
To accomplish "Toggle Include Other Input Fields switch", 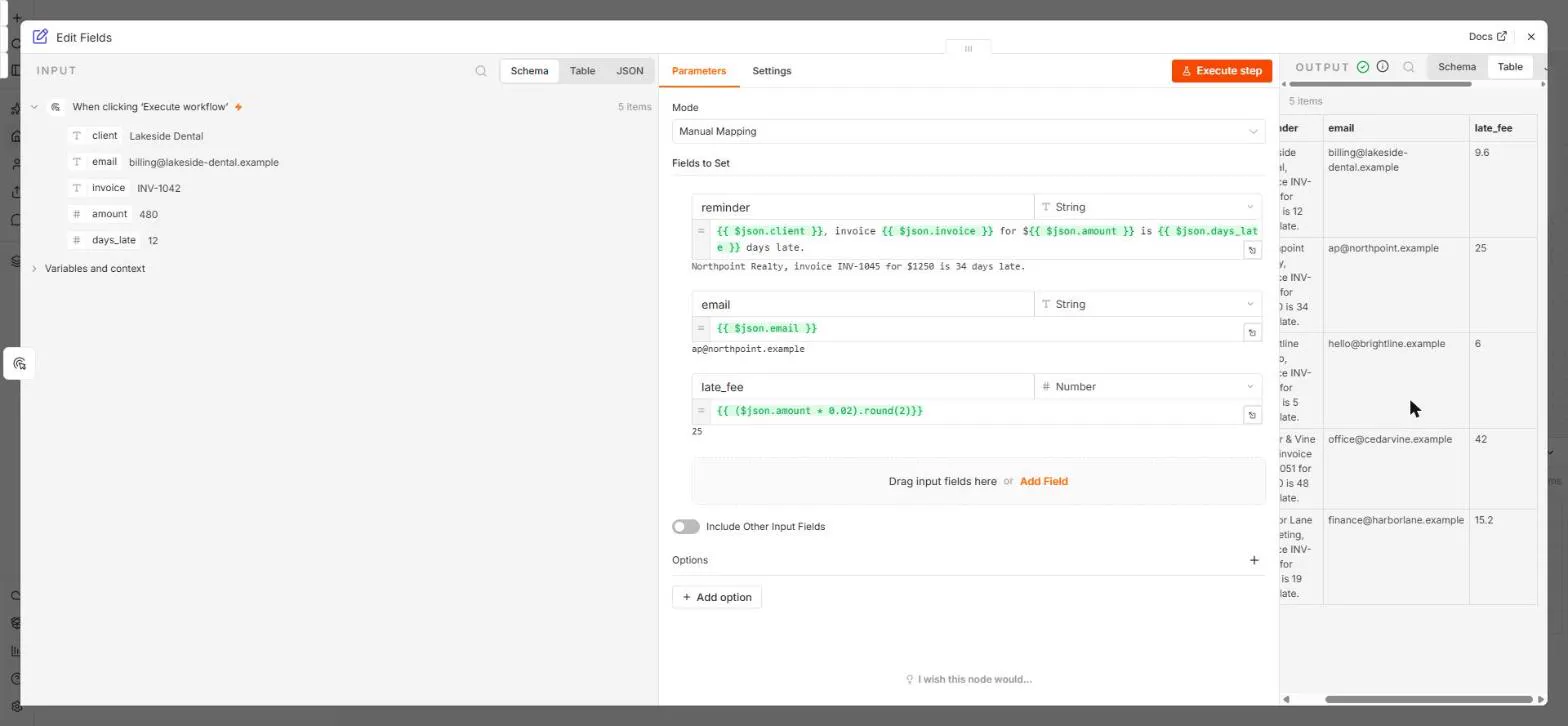I will coord(686,527).
